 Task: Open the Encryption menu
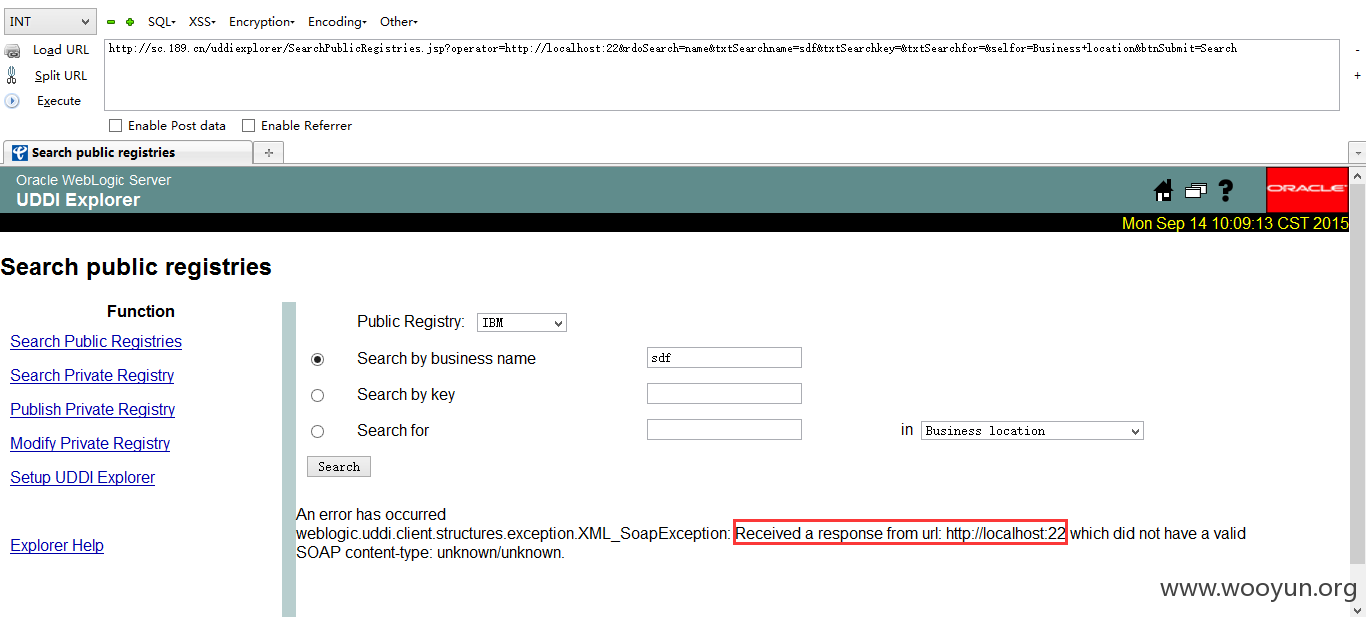pos(262,21)
